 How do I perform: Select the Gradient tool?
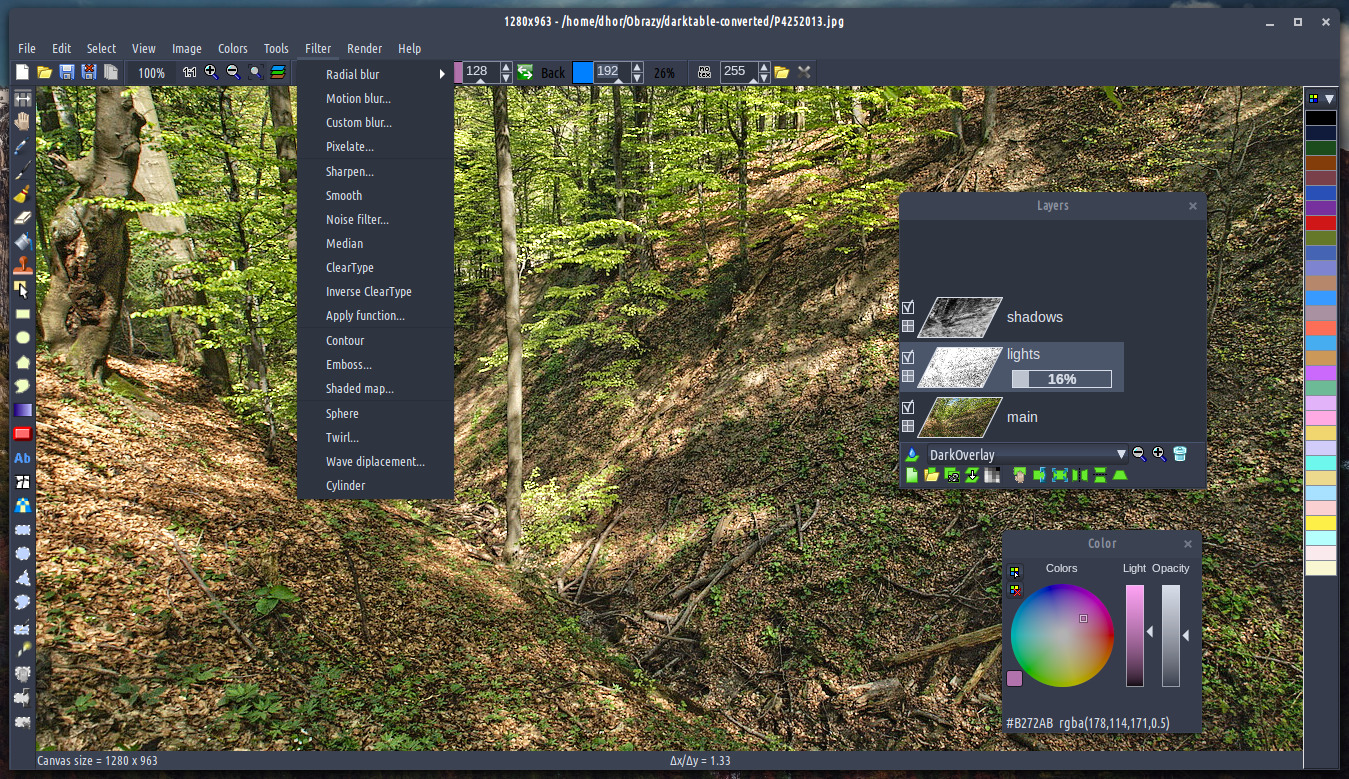22,410
